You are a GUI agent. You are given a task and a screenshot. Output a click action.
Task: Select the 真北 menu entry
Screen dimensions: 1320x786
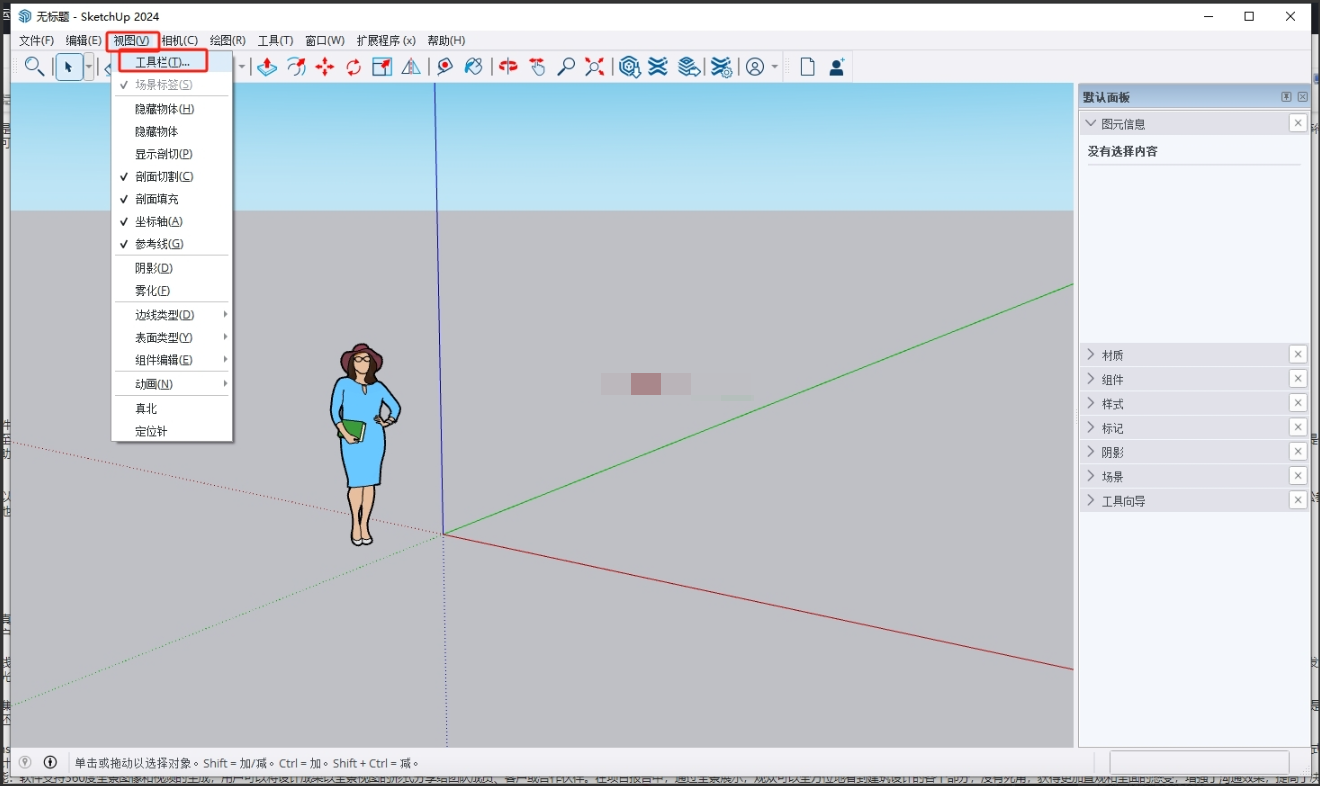pos(172,409)
